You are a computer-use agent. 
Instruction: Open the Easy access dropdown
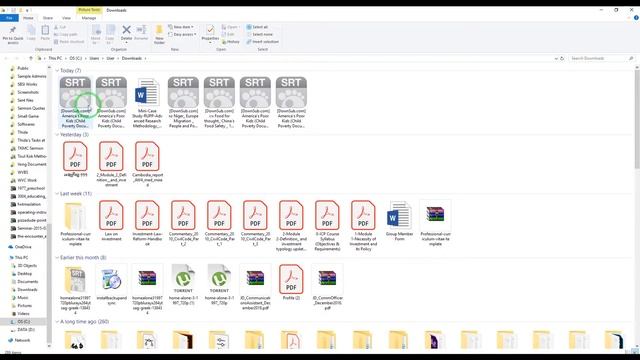coord(182,34)
